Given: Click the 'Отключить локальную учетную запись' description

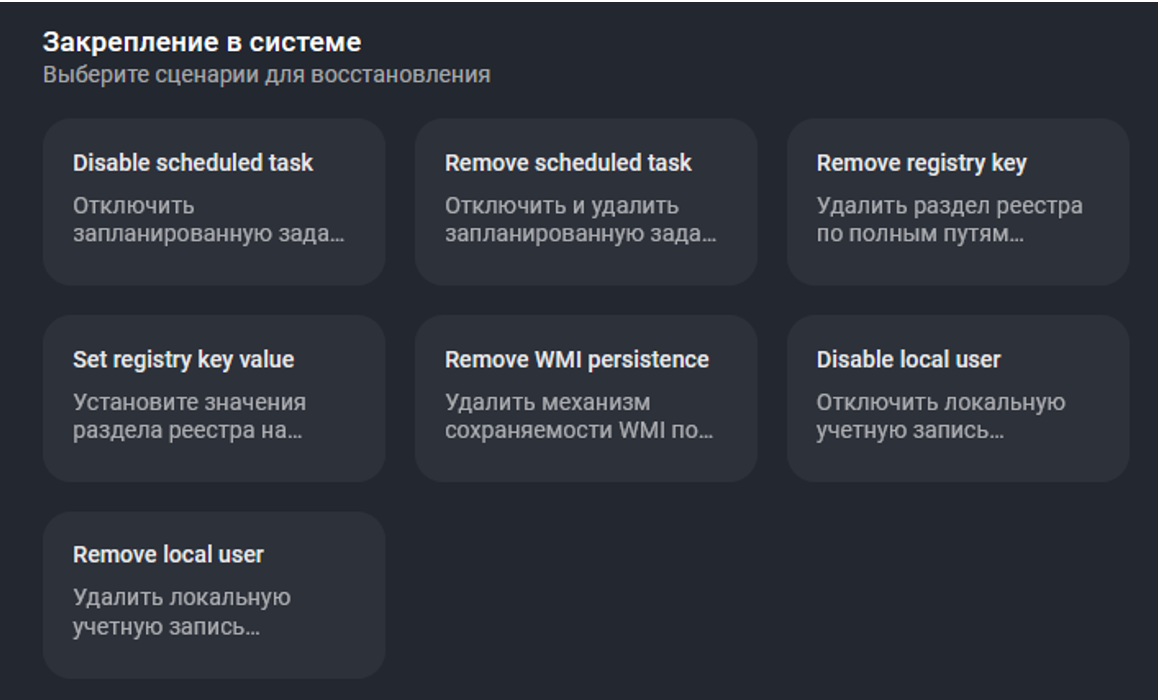Looking at the screenshot, I should [x=940, y=417].
